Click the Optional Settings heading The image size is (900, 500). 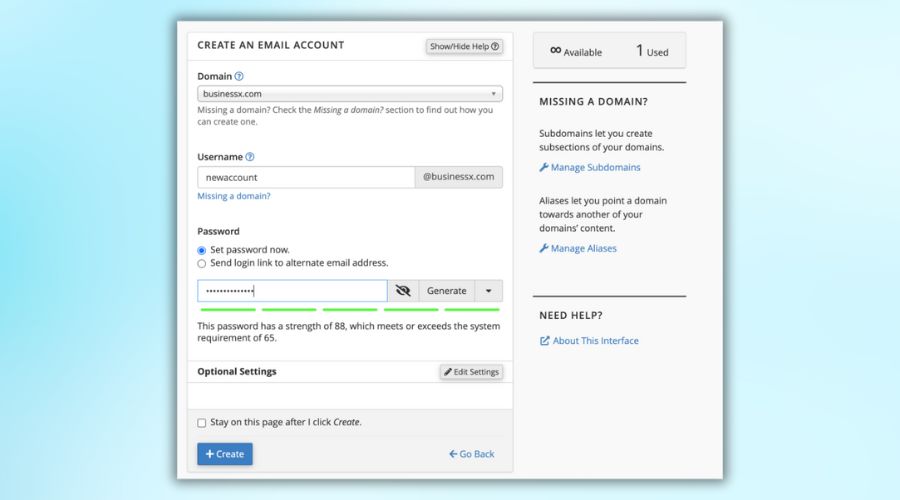236,371
